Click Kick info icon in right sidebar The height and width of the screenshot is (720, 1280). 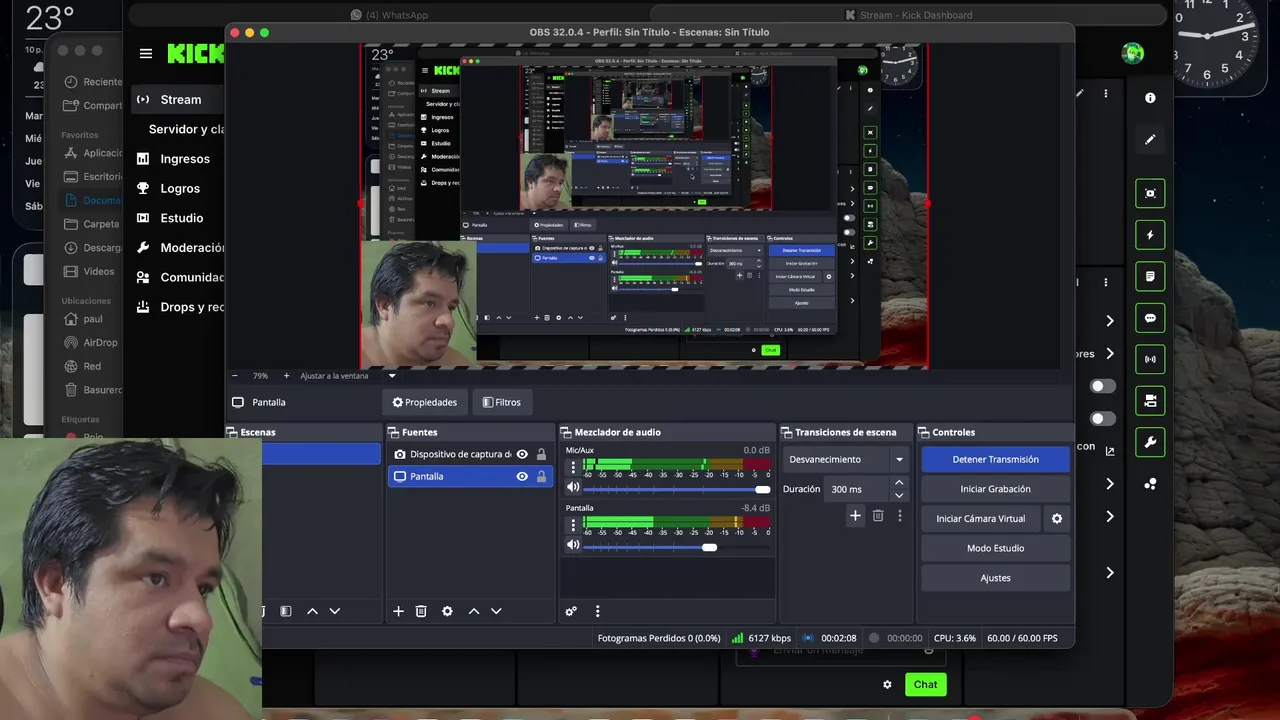coord(1150,98)
